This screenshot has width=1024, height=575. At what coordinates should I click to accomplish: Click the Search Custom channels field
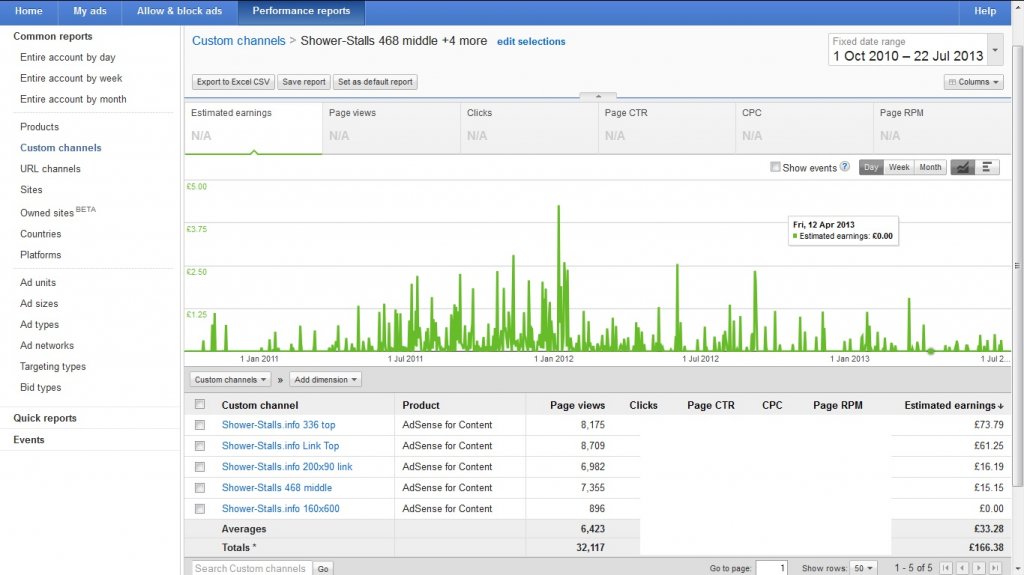pos(251,568)
